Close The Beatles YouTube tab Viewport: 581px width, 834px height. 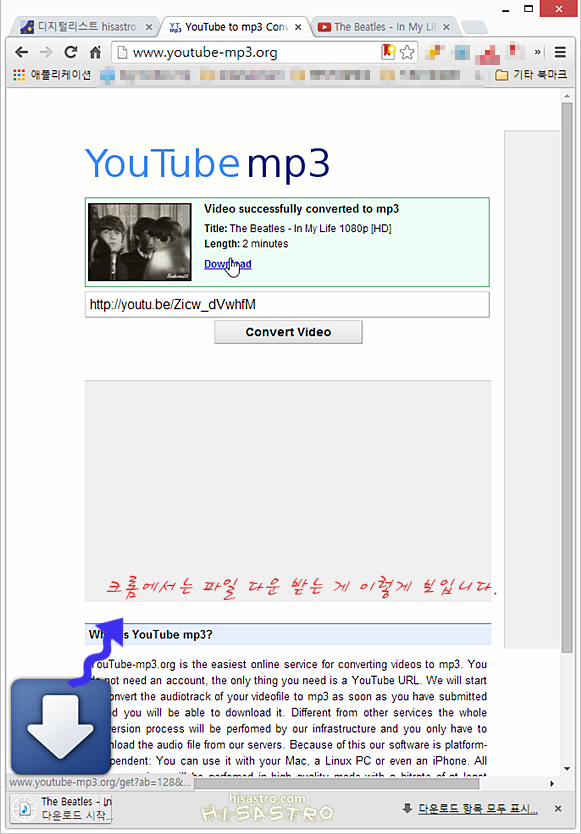446,27
